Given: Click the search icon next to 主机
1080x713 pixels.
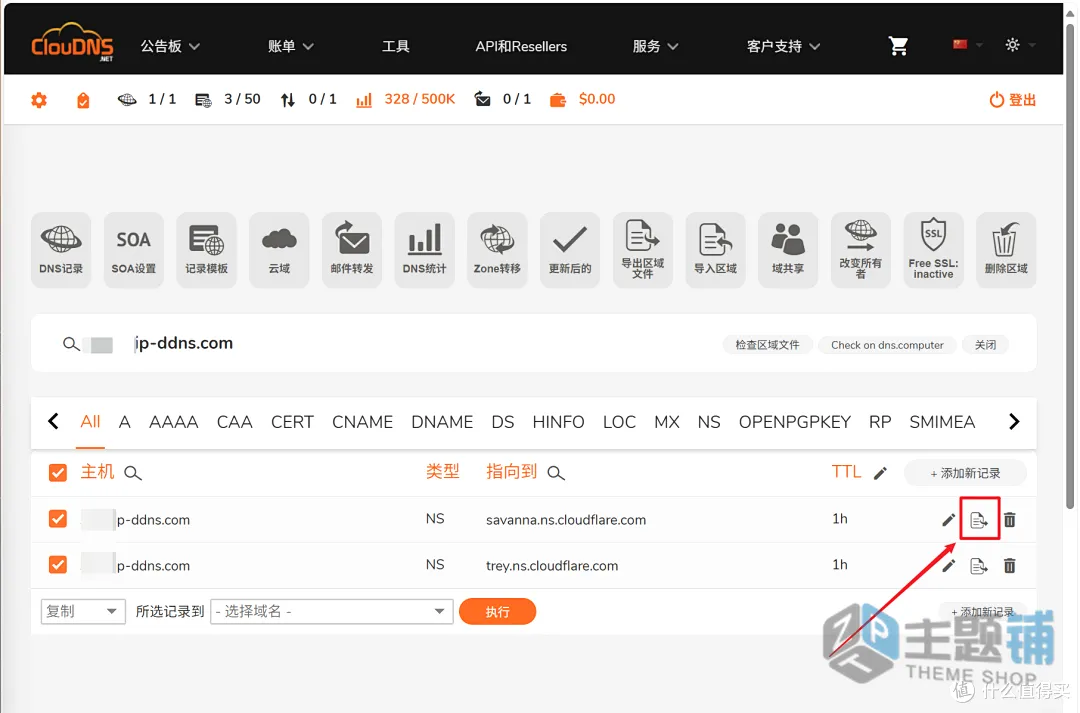Looking at the screenshot, I should (133, 473).
